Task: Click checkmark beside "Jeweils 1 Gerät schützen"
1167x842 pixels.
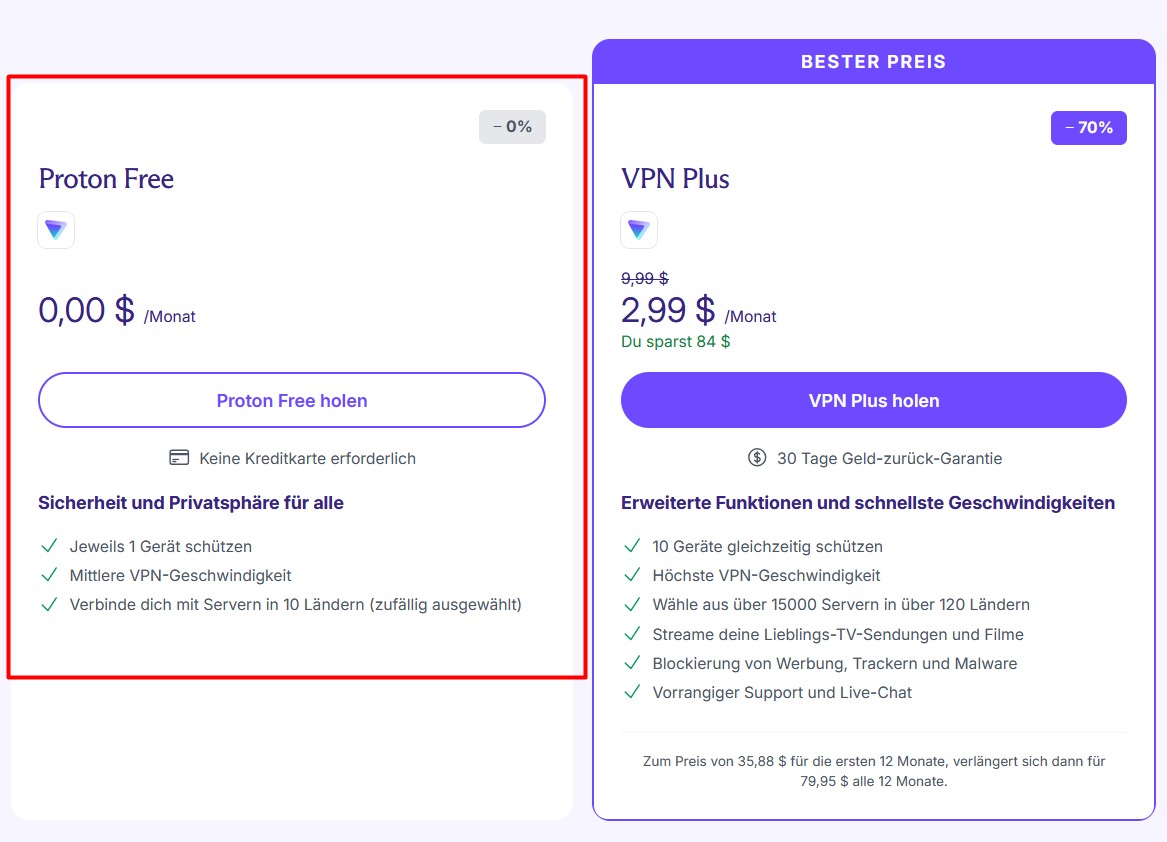Action: 48,546
